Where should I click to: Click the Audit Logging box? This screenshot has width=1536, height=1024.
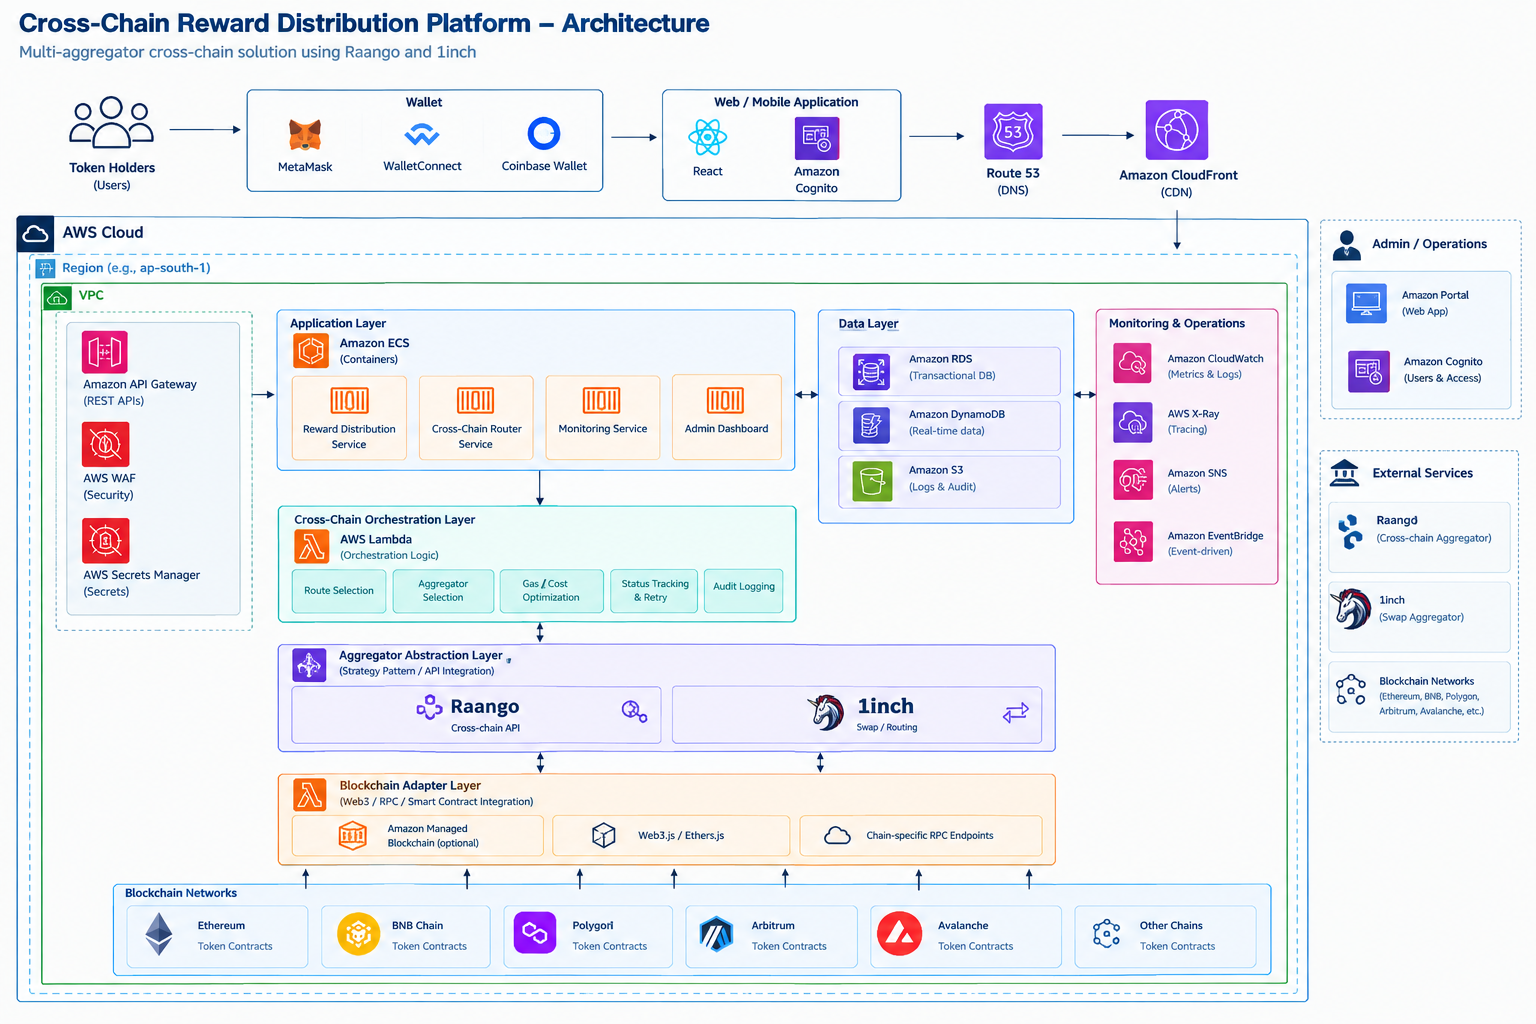tap(744, 590)
